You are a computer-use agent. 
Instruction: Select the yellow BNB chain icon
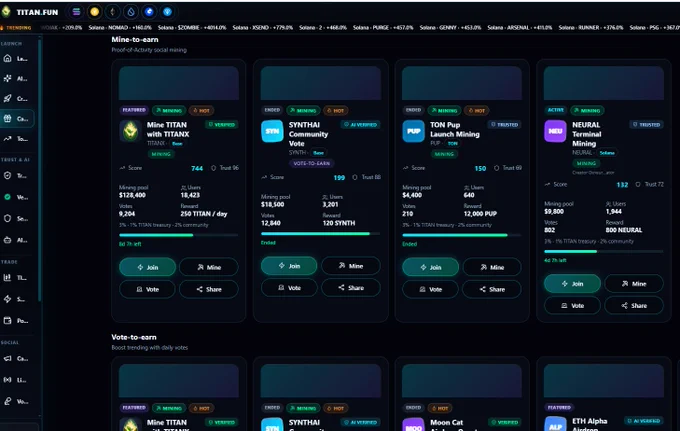click(95, 12)
